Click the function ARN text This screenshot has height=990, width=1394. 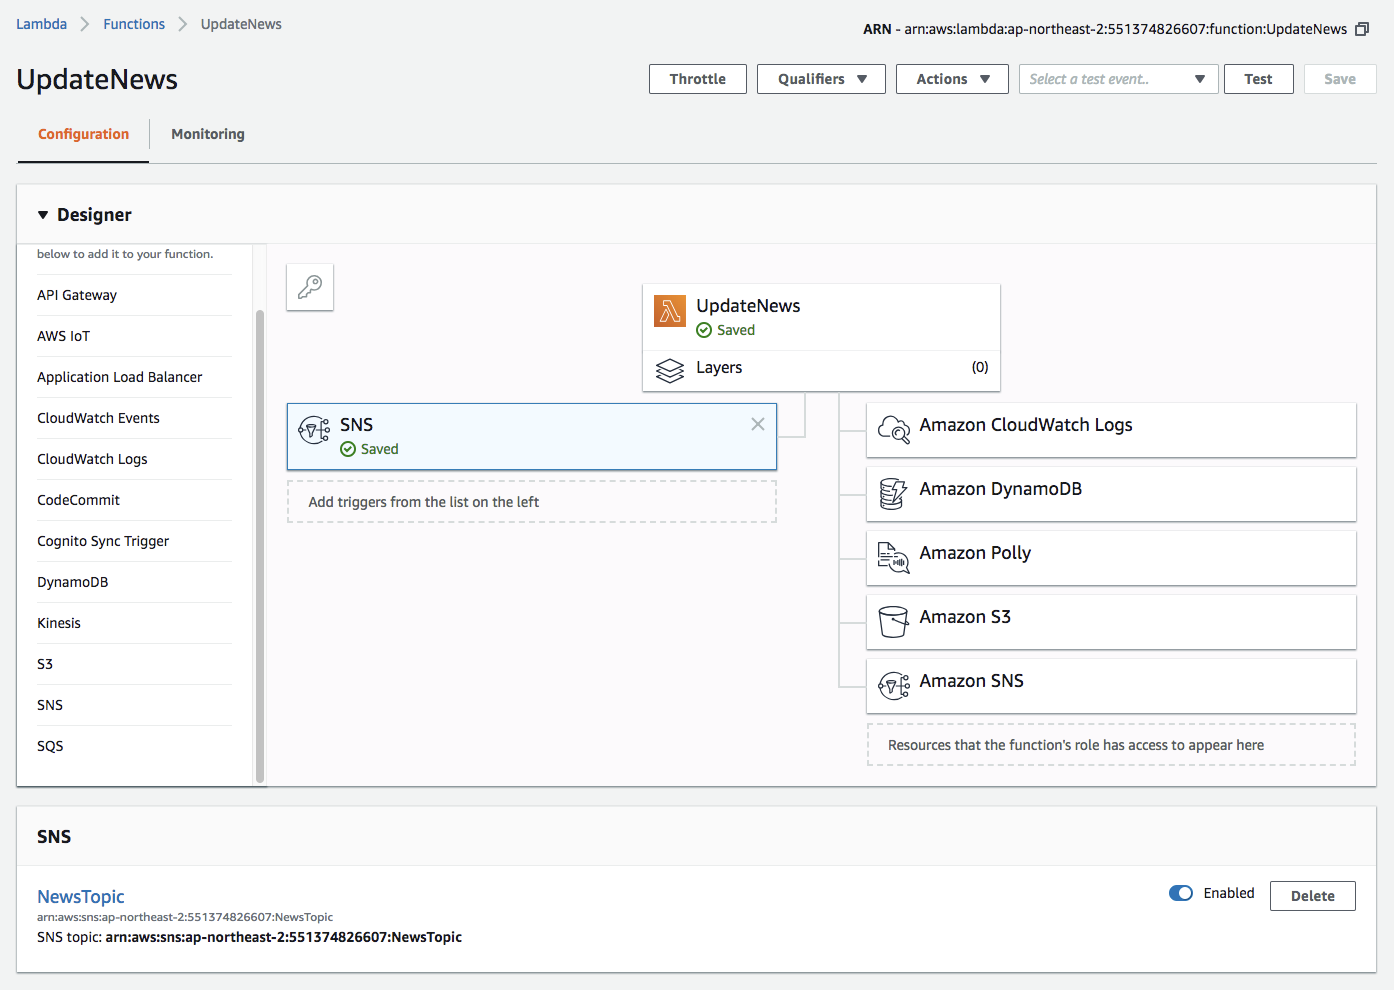1126,29
